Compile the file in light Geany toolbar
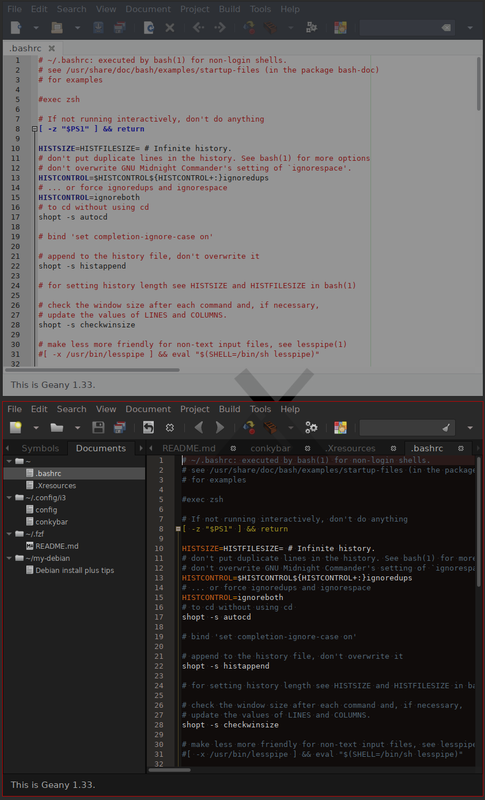The image size is (485, 800). (249, 28)
